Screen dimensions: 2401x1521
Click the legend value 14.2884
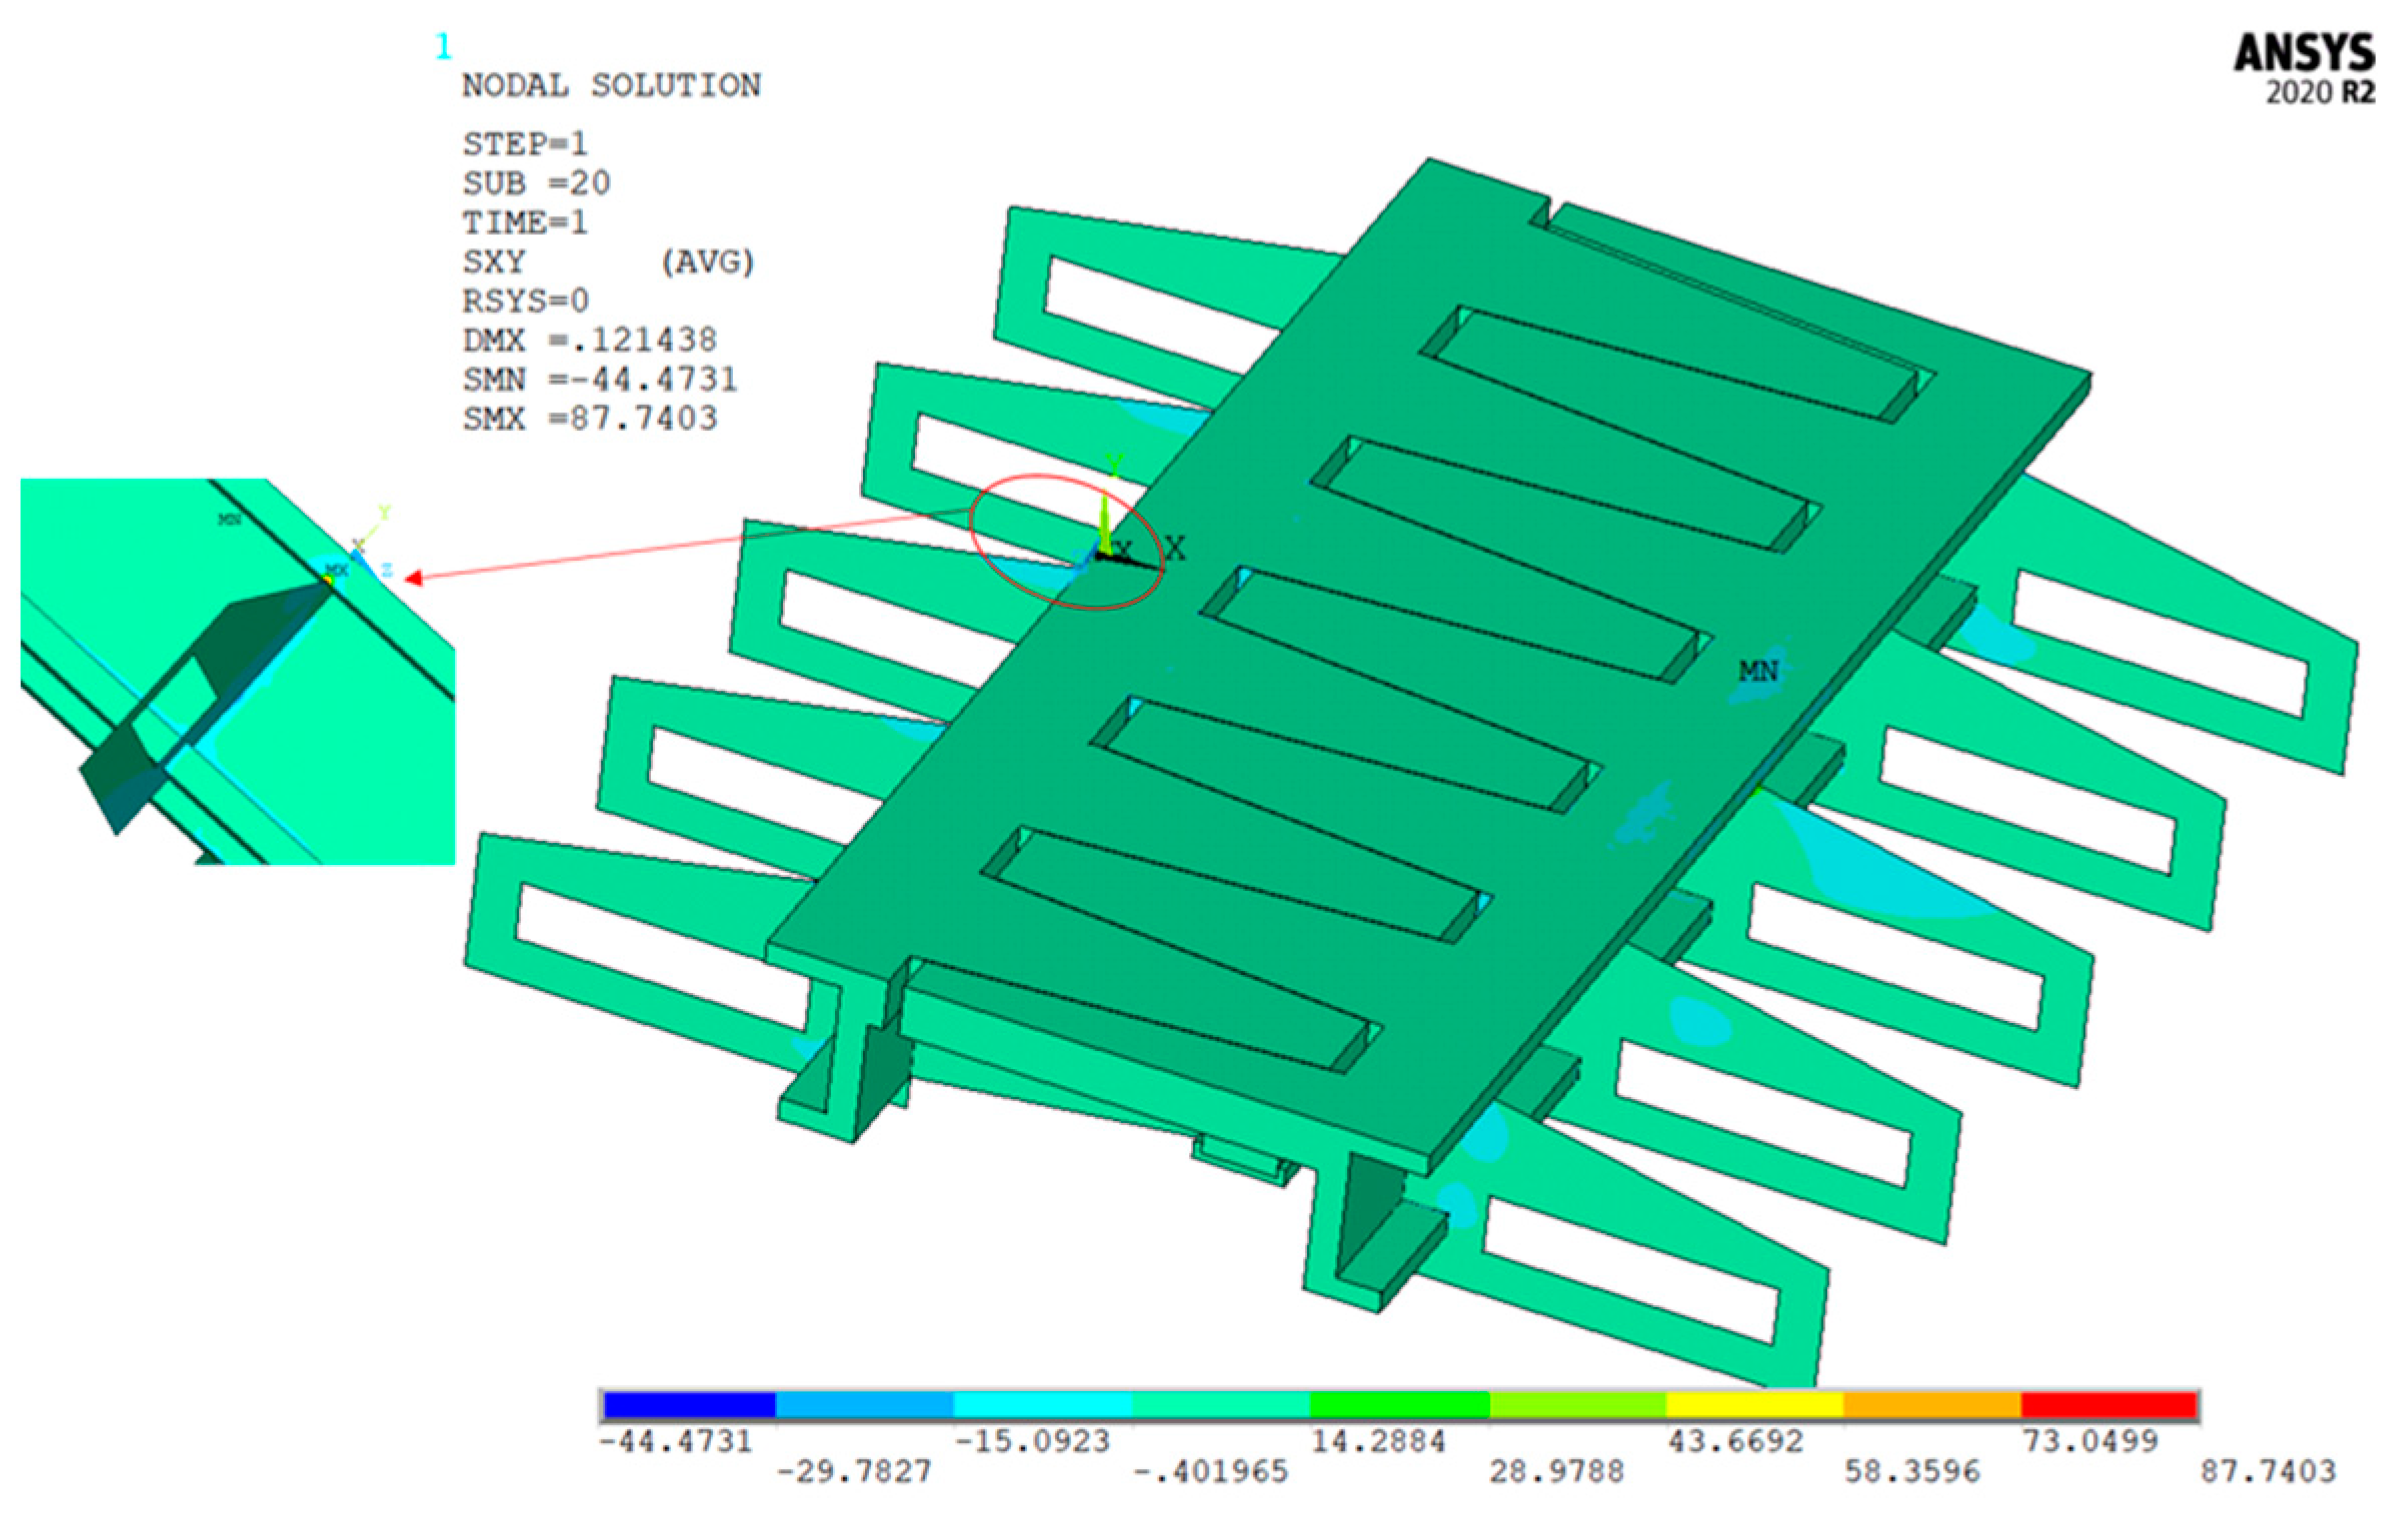click(1377, 1441)
